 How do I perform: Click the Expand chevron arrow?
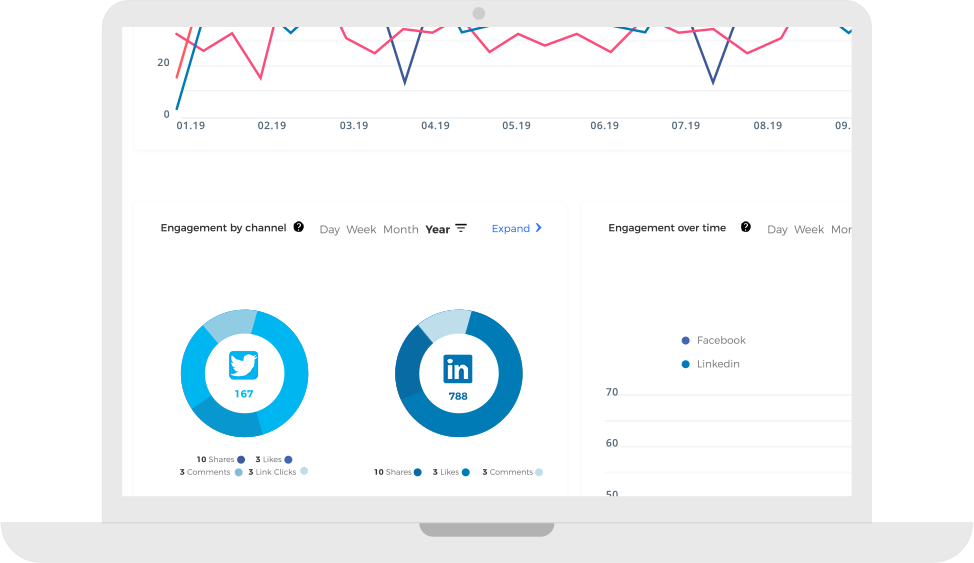click(539, 227)
